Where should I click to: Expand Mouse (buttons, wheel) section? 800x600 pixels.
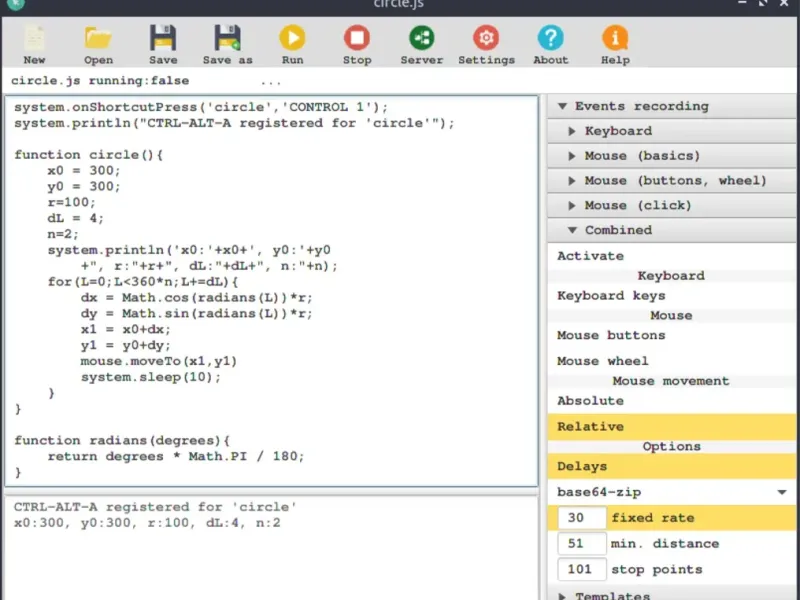pyautogui.click(x=671, y=181)
